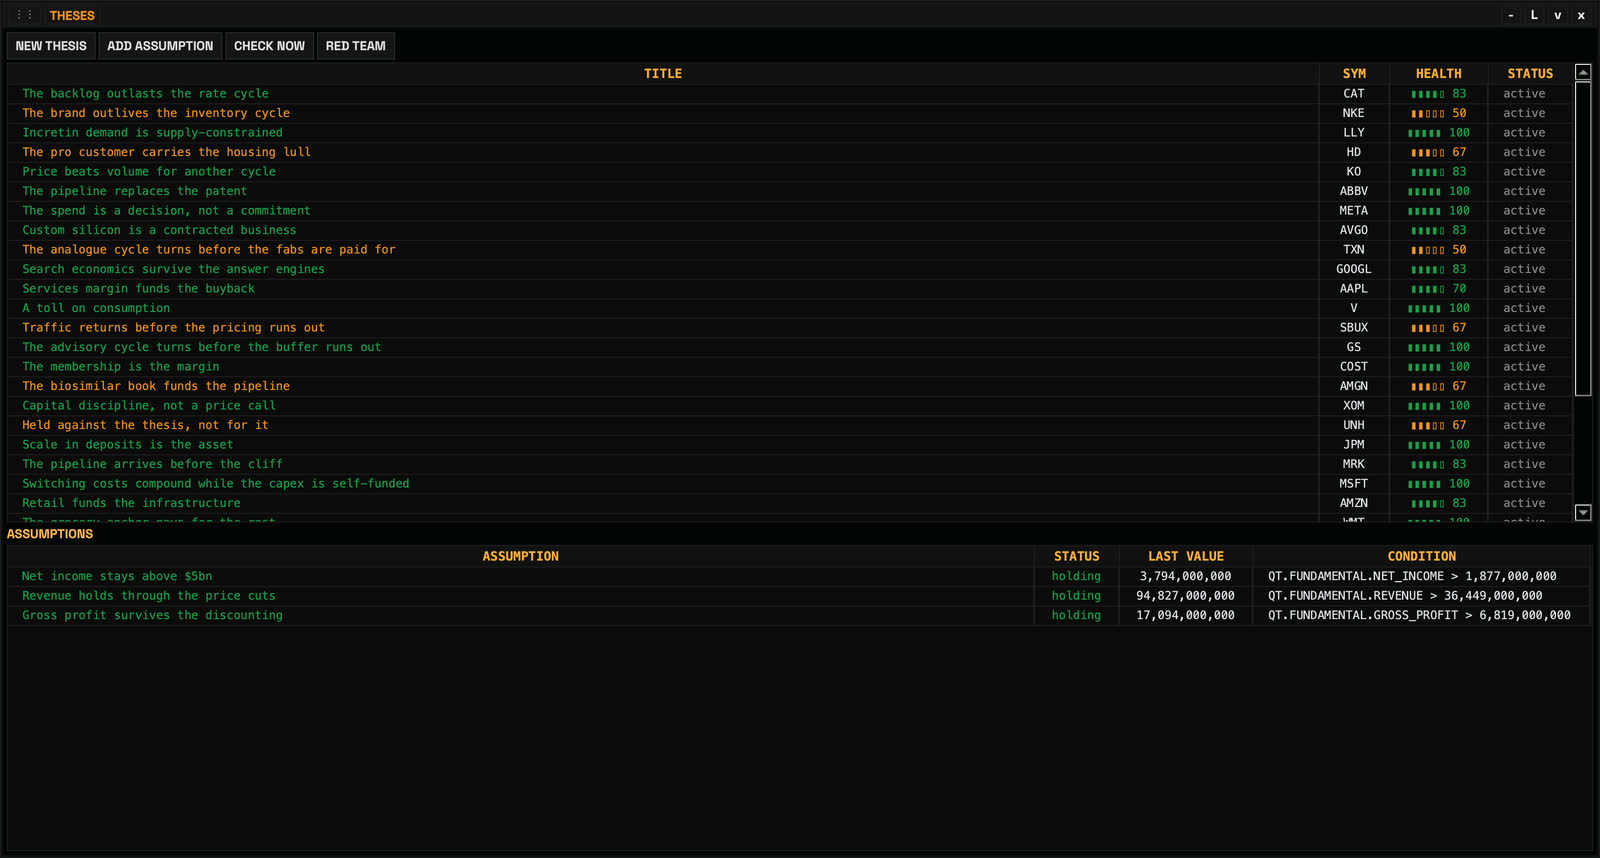The width and height of the screenshot is (1600, 858).
Task: Sort theses by the SYM column header
Action: click(x=1354, y=74)
